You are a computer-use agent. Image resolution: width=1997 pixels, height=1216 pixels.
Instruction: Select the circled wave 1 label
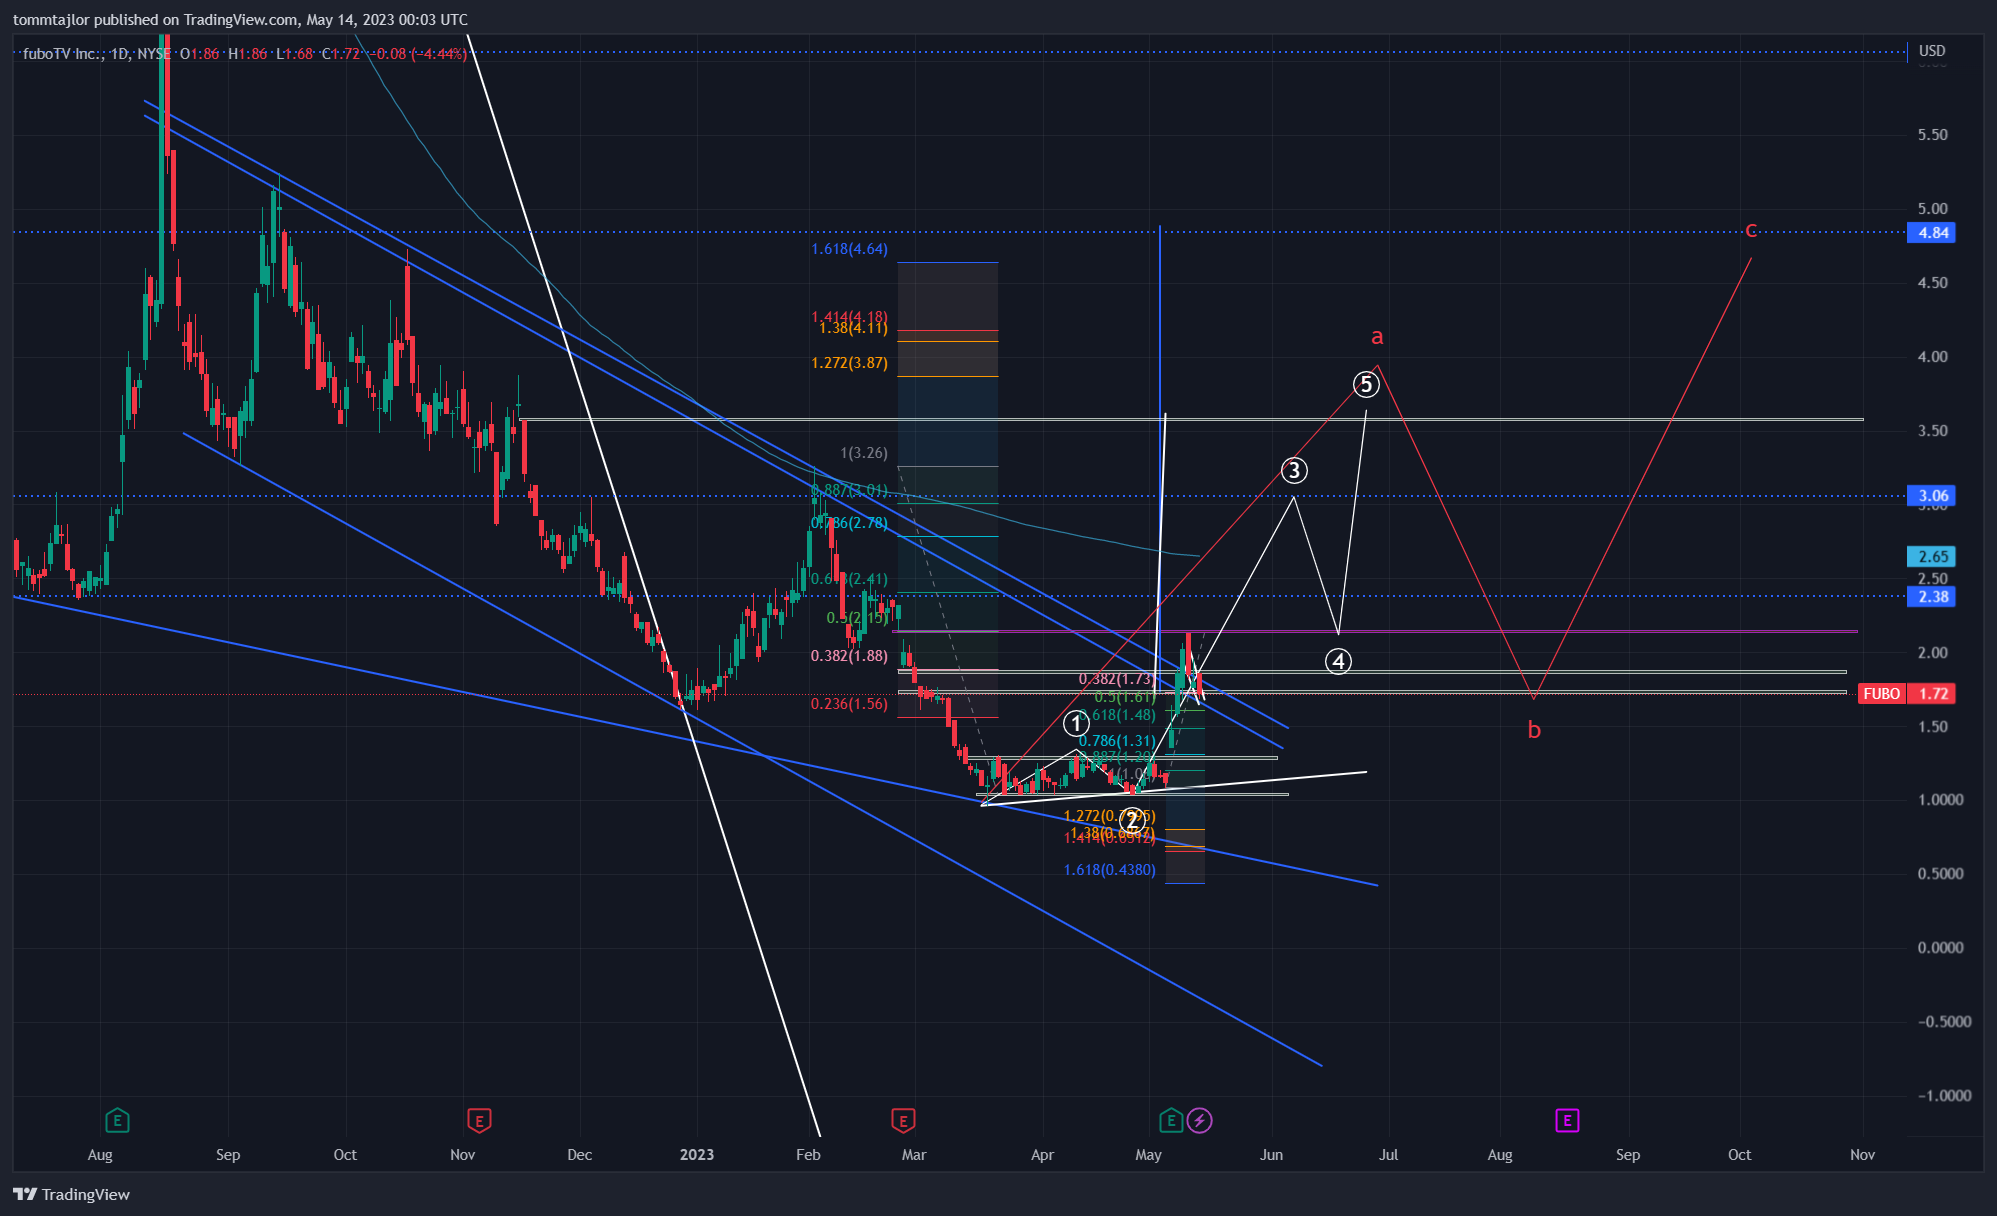pos(1075,723)
